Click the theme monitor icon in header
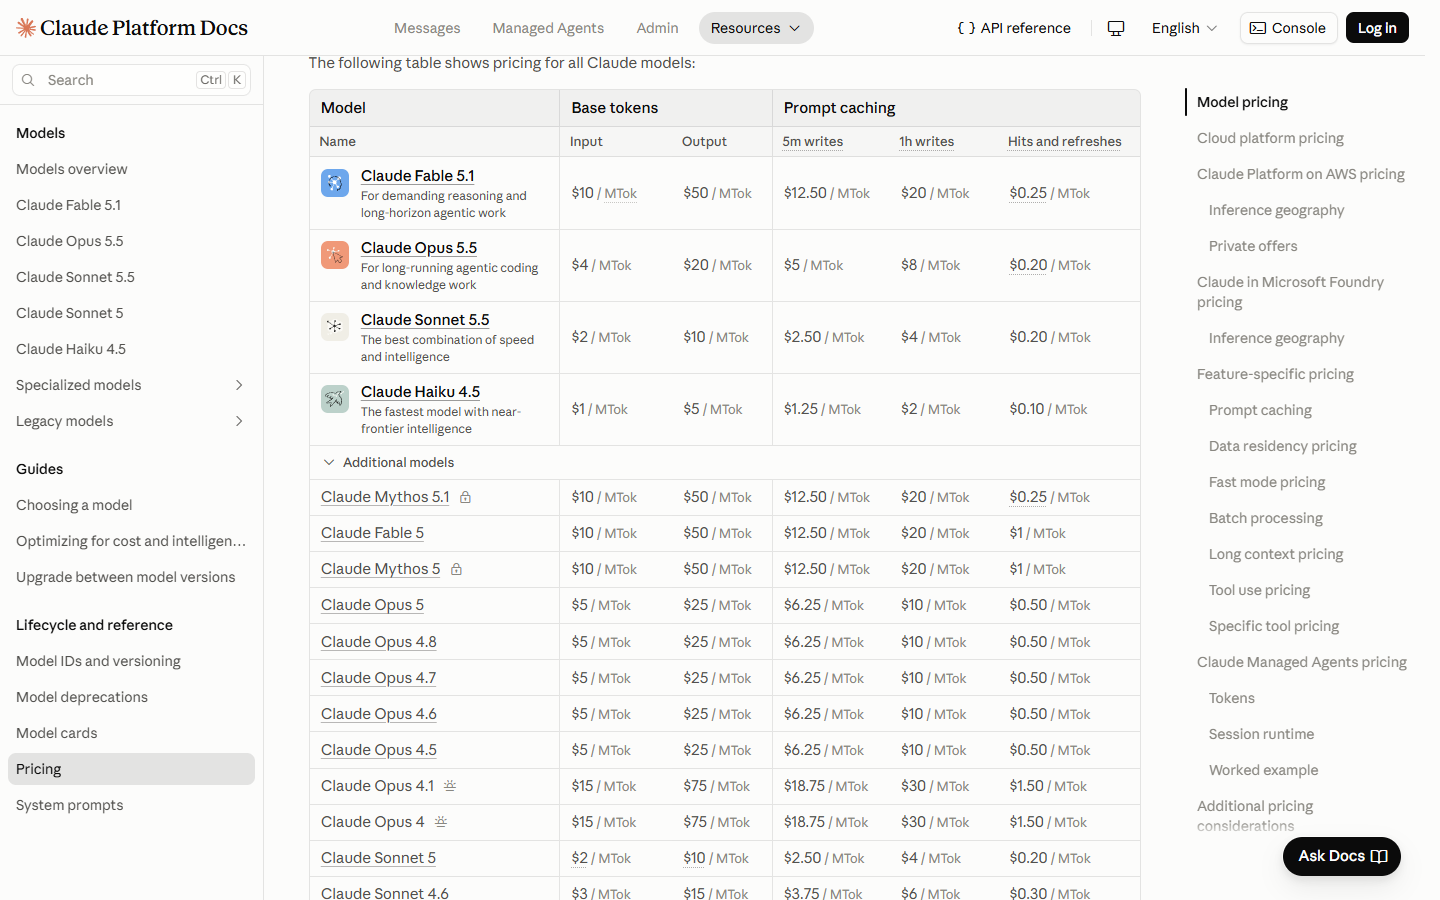The image size is (1440, 900). click(x=1116, y=28)
